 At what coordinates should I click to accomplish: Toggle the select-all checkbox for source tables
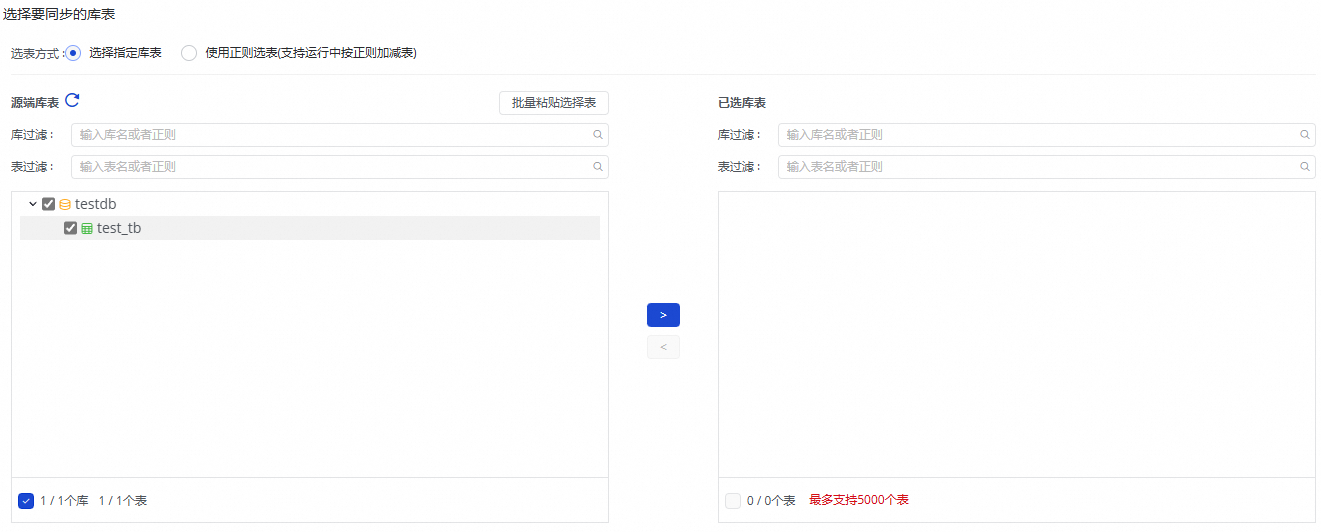tap(26, 500)
